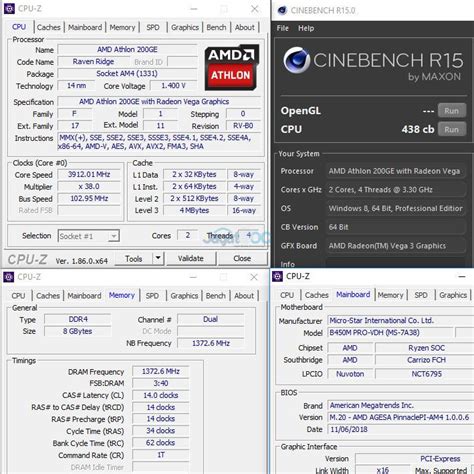The image size is (474, 474).
Task: Click the 'x 38.0' Multiplier value
Action: click(89, 186)
